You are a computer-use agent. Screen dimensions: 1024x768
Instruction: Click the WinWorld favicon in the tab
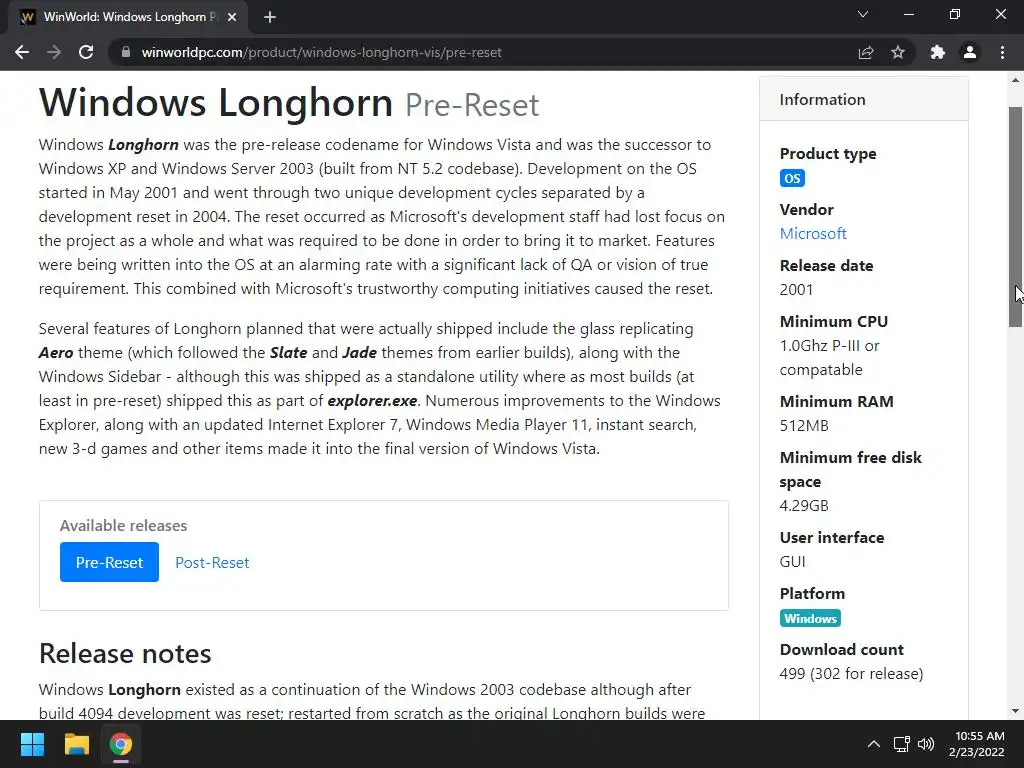[27, 17]
